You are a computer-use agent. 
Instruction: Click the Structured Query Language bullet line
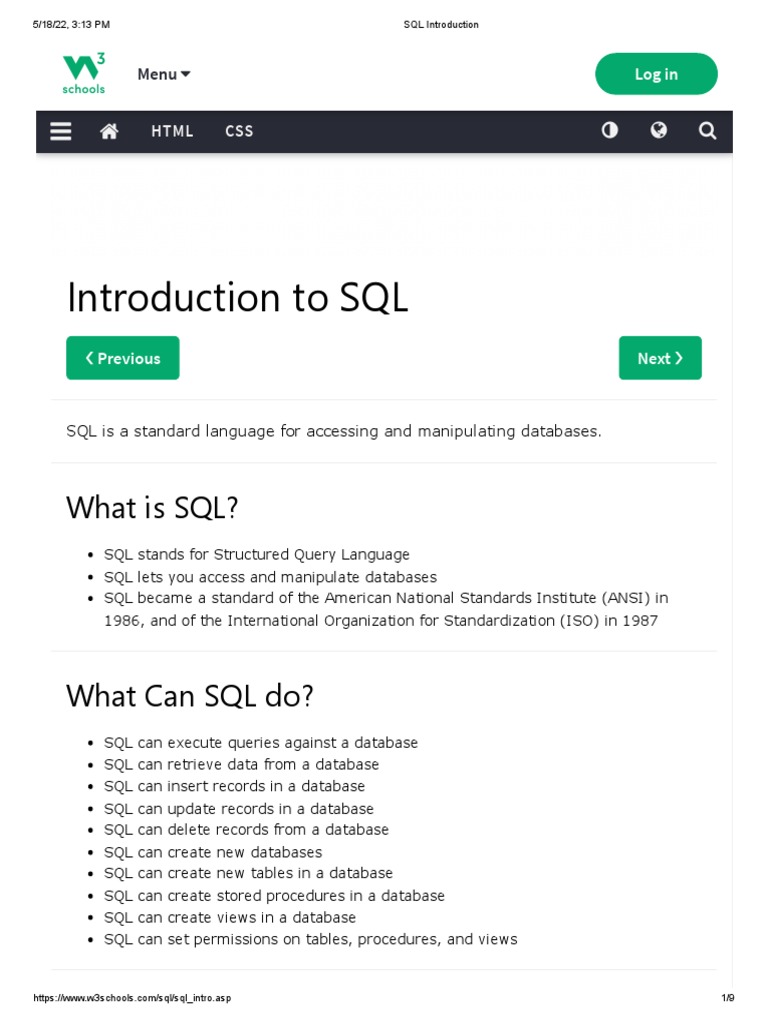click(x=257, y=554)
